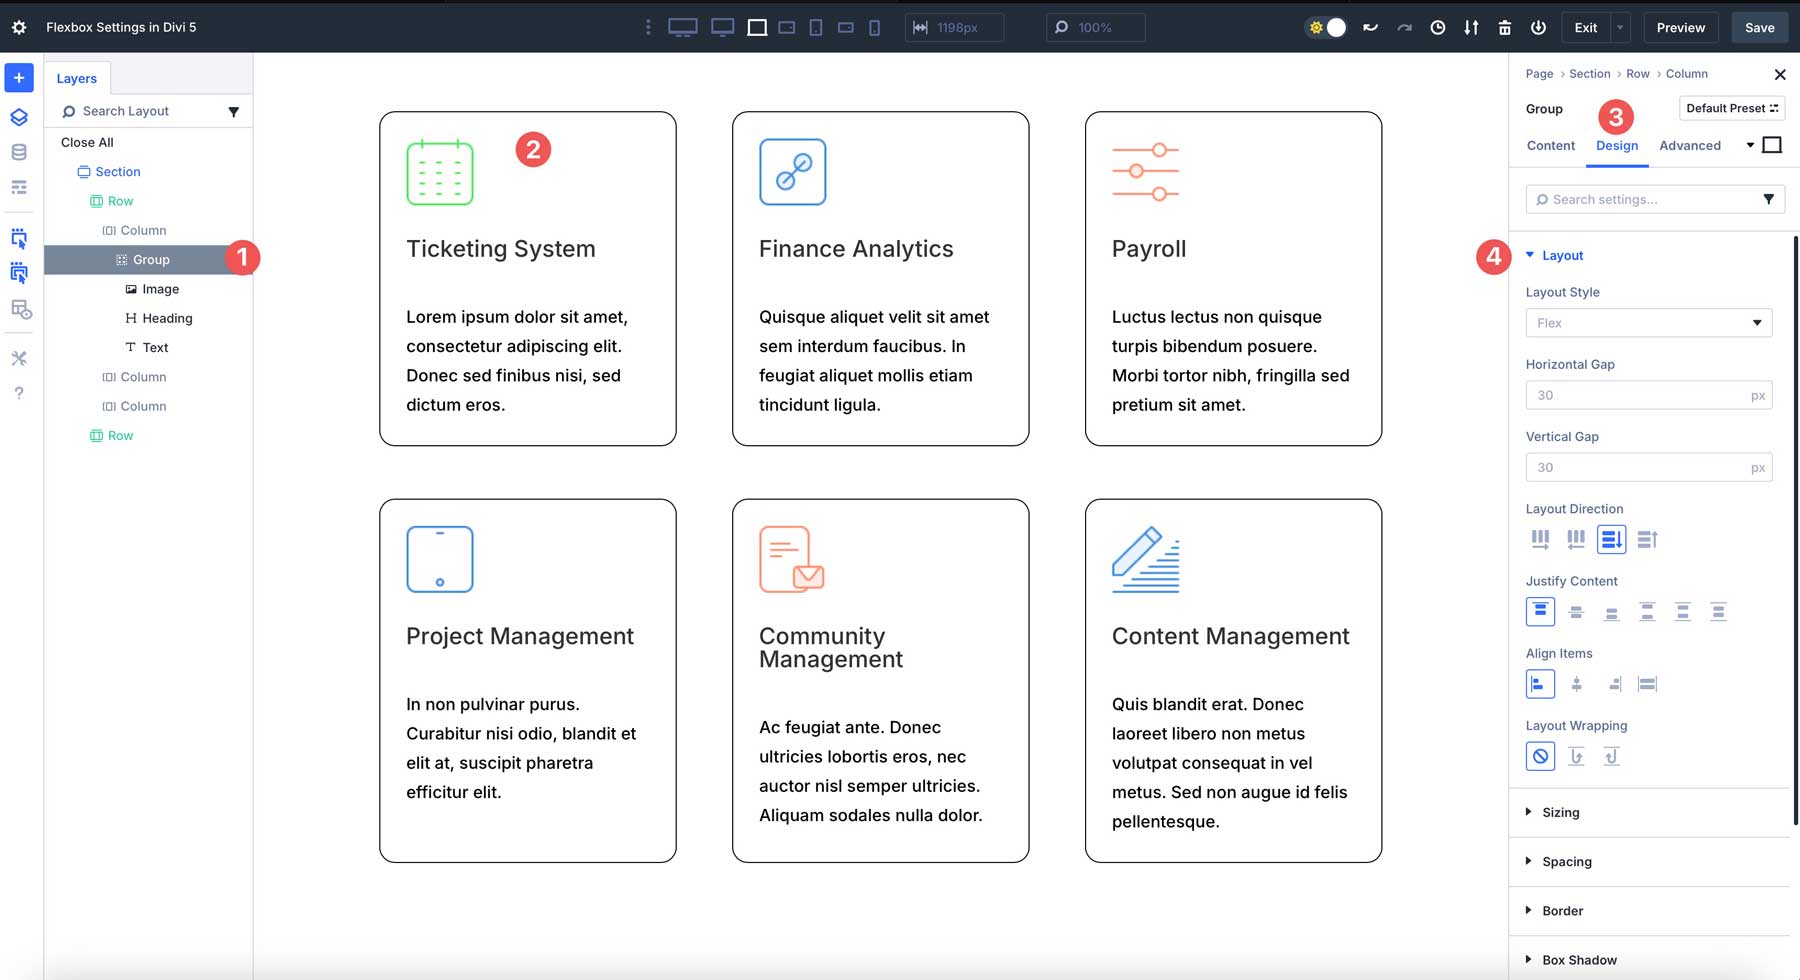Image resolution: width=1800 pixels, height=980 pixels.
Task: Switch to the Content tab
Action: click(x=1550, y=145)
